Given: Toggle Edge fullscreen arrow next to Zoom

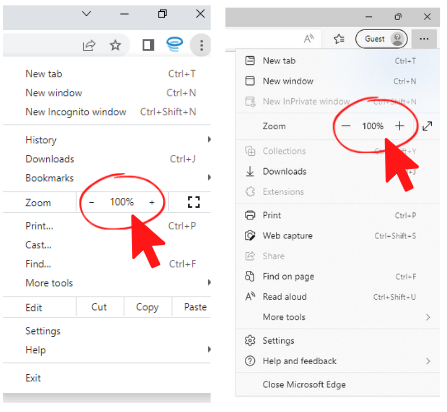Looking at the screenshot, I should pyautogui.click(x=427, y=126).
